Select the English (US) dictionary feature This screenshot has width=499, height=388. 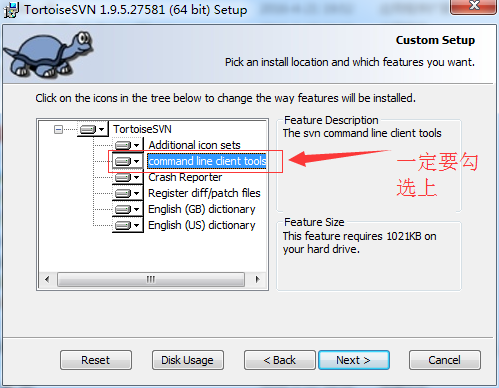click(202, 225)
